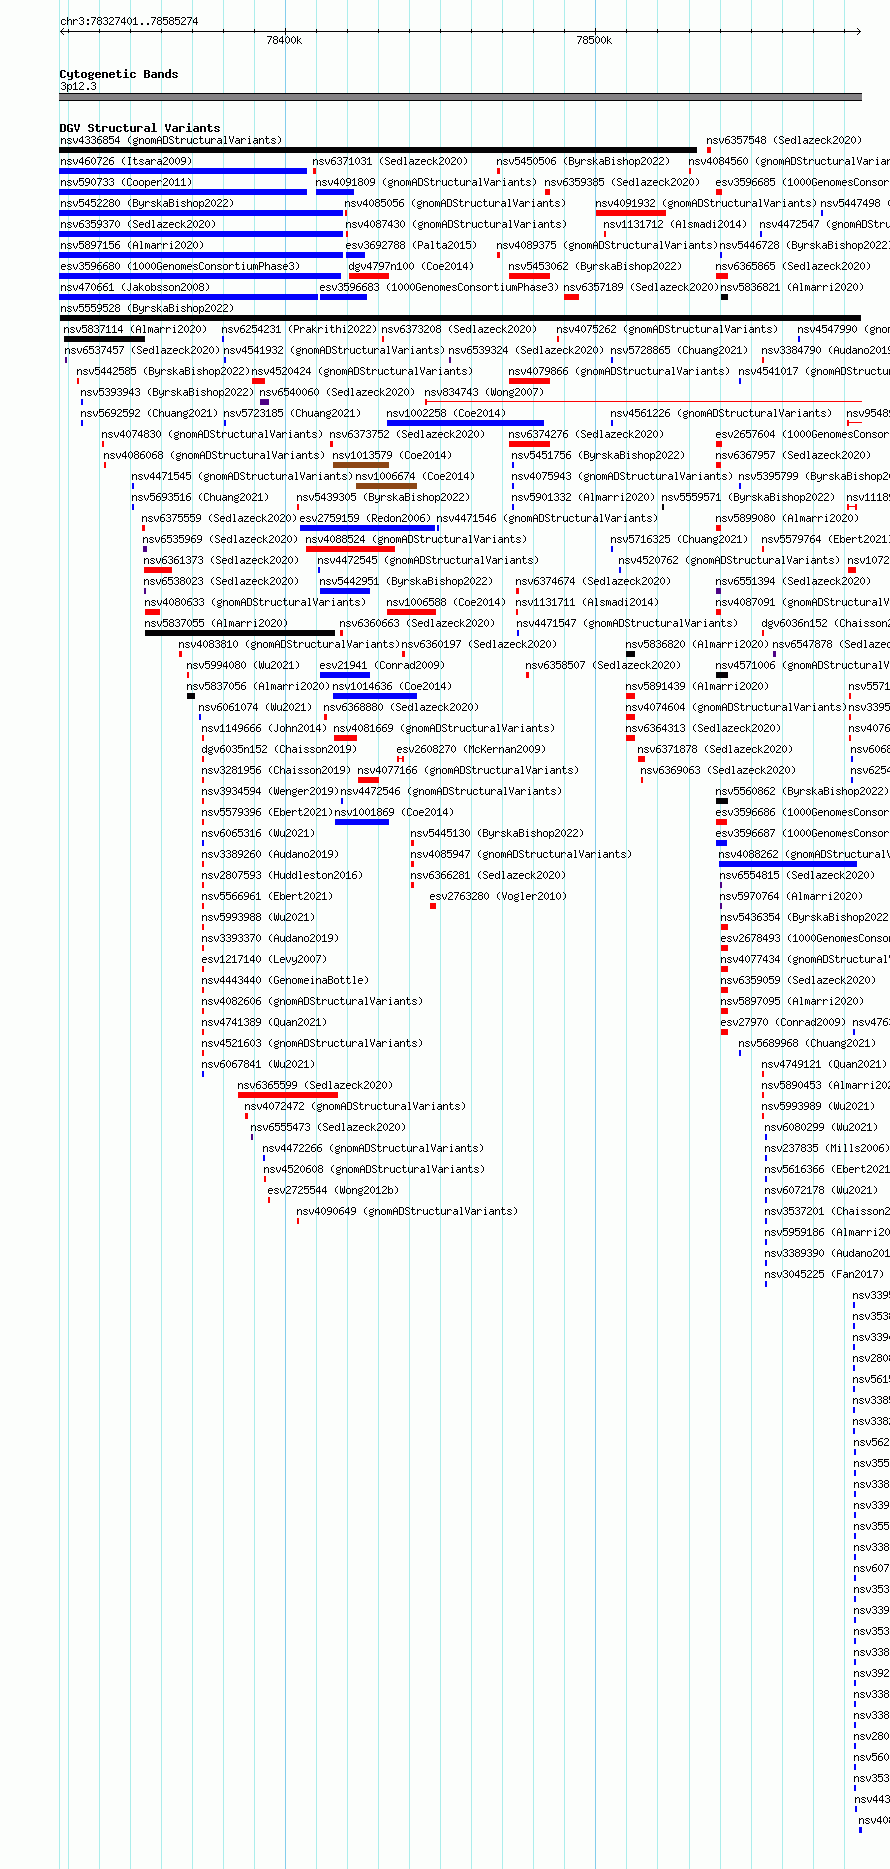The height and width of the screenshot is (1869, 890).
Task: Select nsv2807593 (Huddleston2016) label
Action: coord(282,875)
